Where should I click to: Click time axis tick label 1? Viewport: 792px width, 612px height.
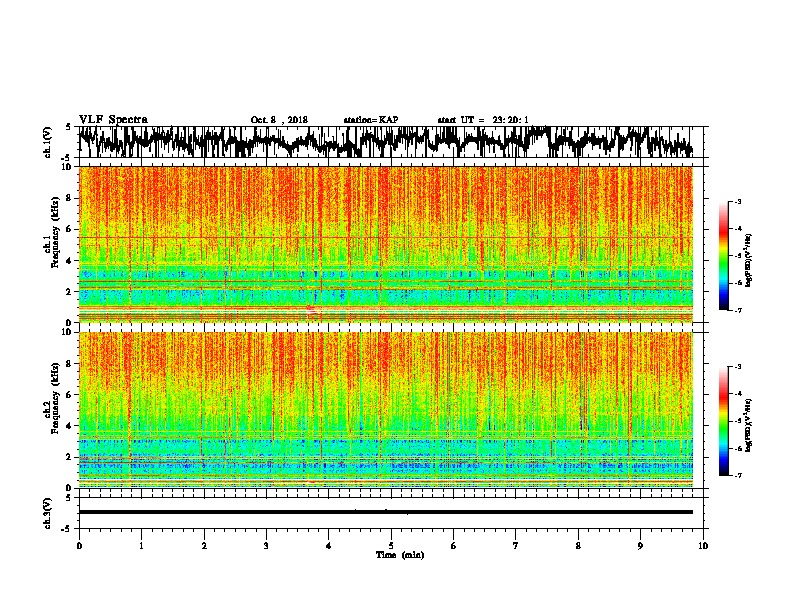(142, 546)
